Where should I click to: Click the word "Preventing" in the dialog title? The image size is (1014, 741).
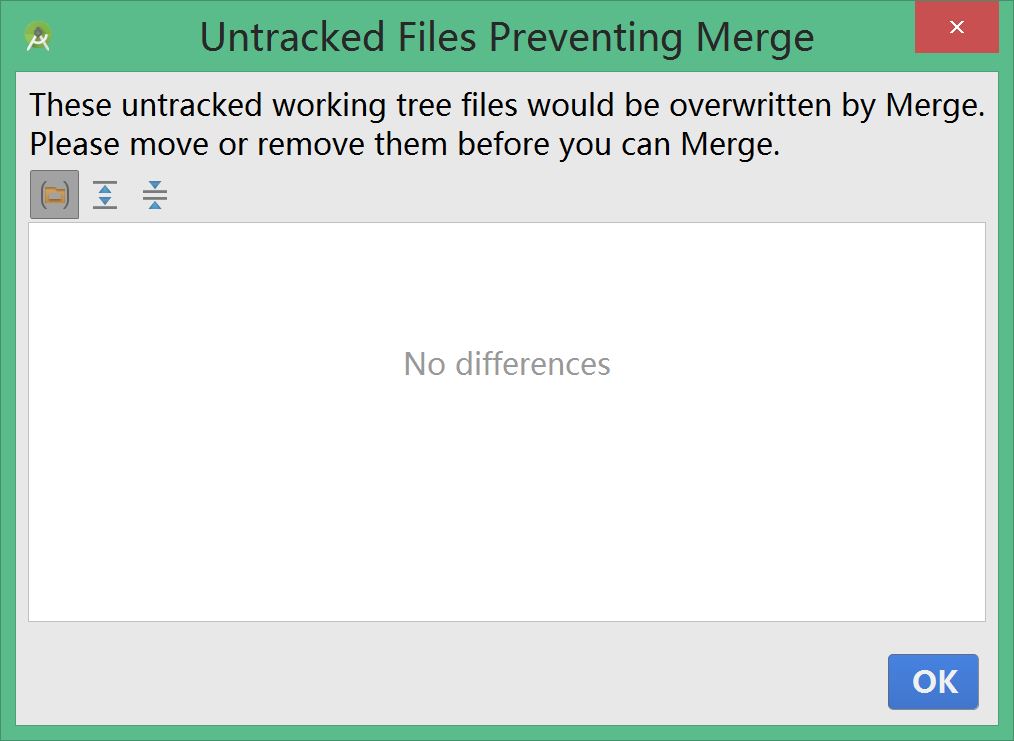tap(588, 37)
